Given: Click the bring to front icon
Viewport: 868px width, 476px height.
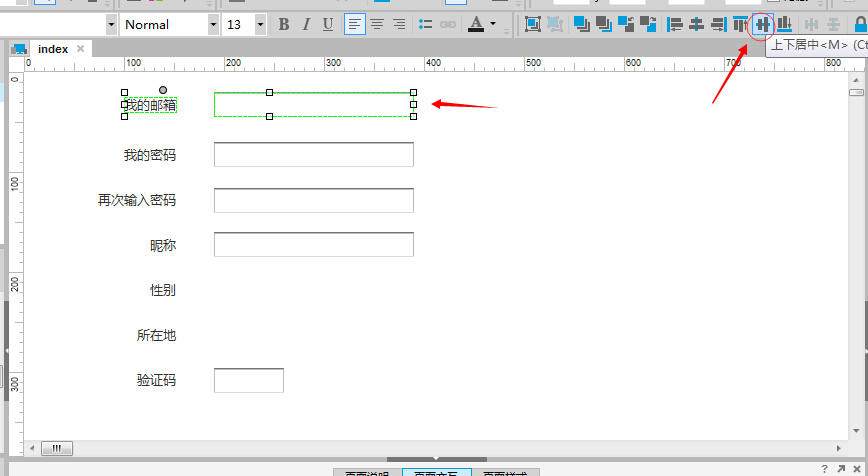Looking at the screenshot, I should coord(581,24).
